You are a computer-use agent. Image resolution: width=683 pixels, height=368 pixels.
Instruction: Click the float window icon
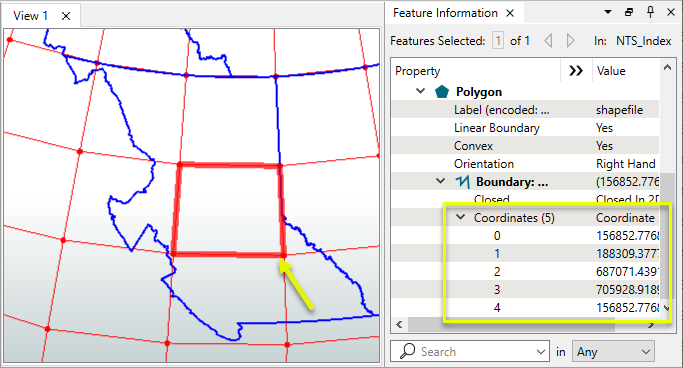[x=629, y=12]
